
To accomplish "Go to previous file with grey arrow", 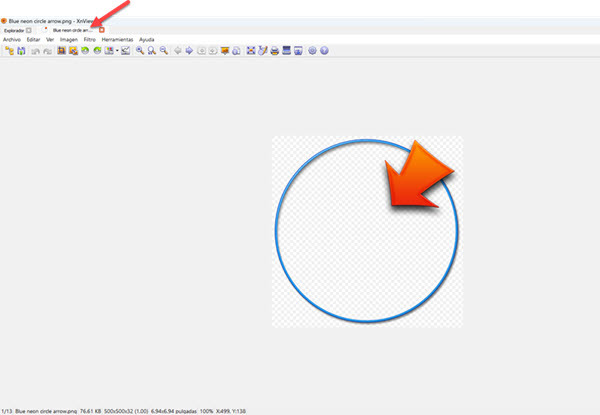I will pos(178,50).
